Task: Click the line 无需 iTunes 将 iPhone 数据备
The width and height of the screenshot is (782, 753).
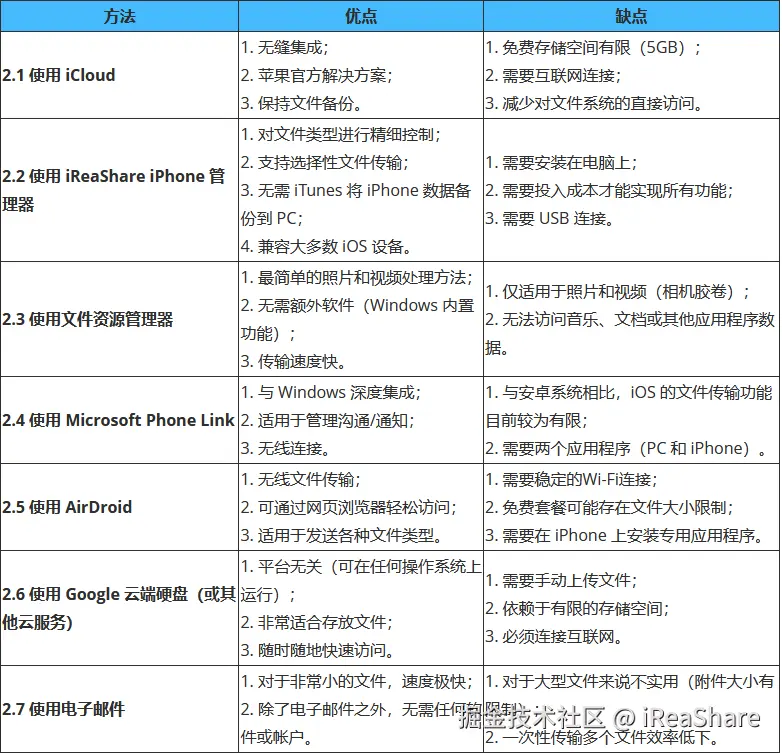Action: pyautogui.click(x=356, y=190)
